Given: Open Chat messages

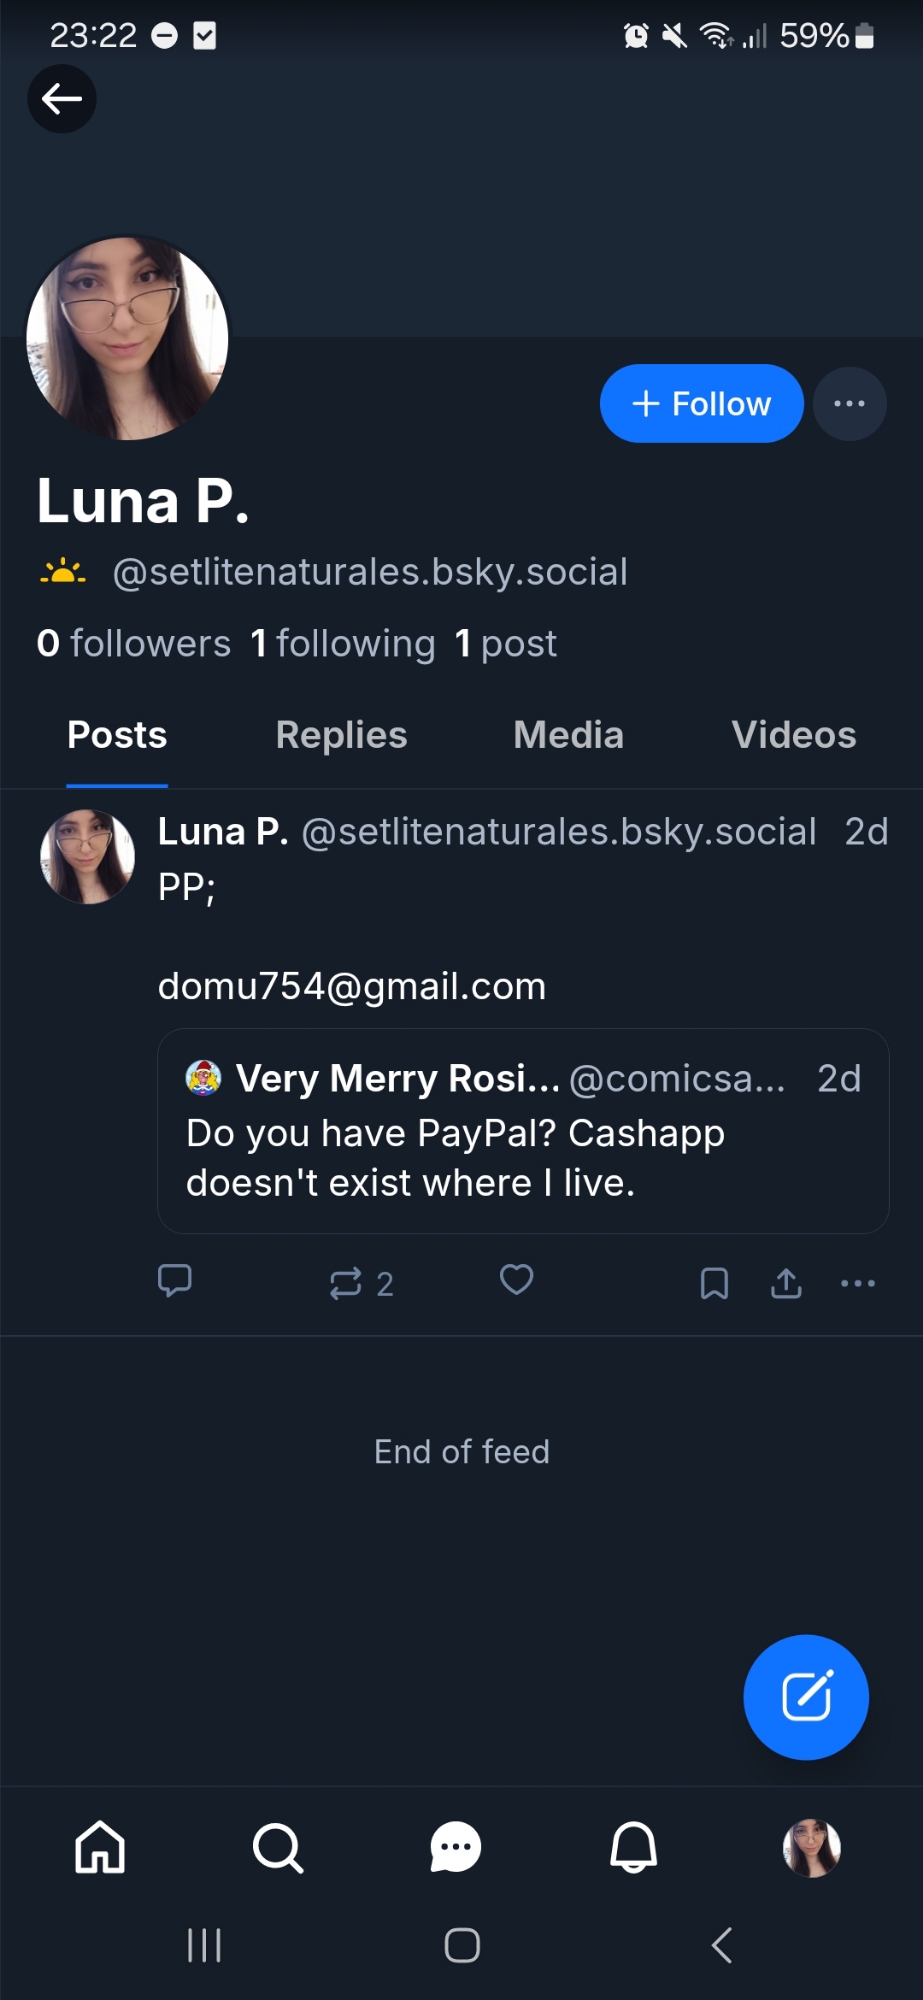Looking at the screenshot, I should (456, 1847).
